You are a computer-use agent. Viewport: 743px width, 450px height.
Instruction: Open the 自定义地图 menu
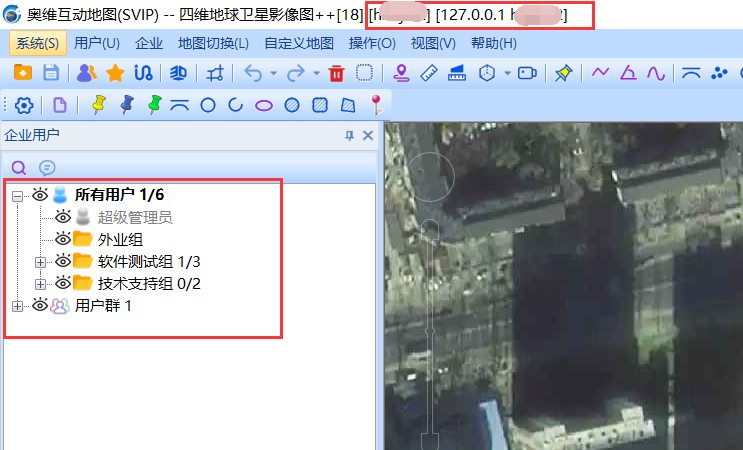(x=299, y=43)
